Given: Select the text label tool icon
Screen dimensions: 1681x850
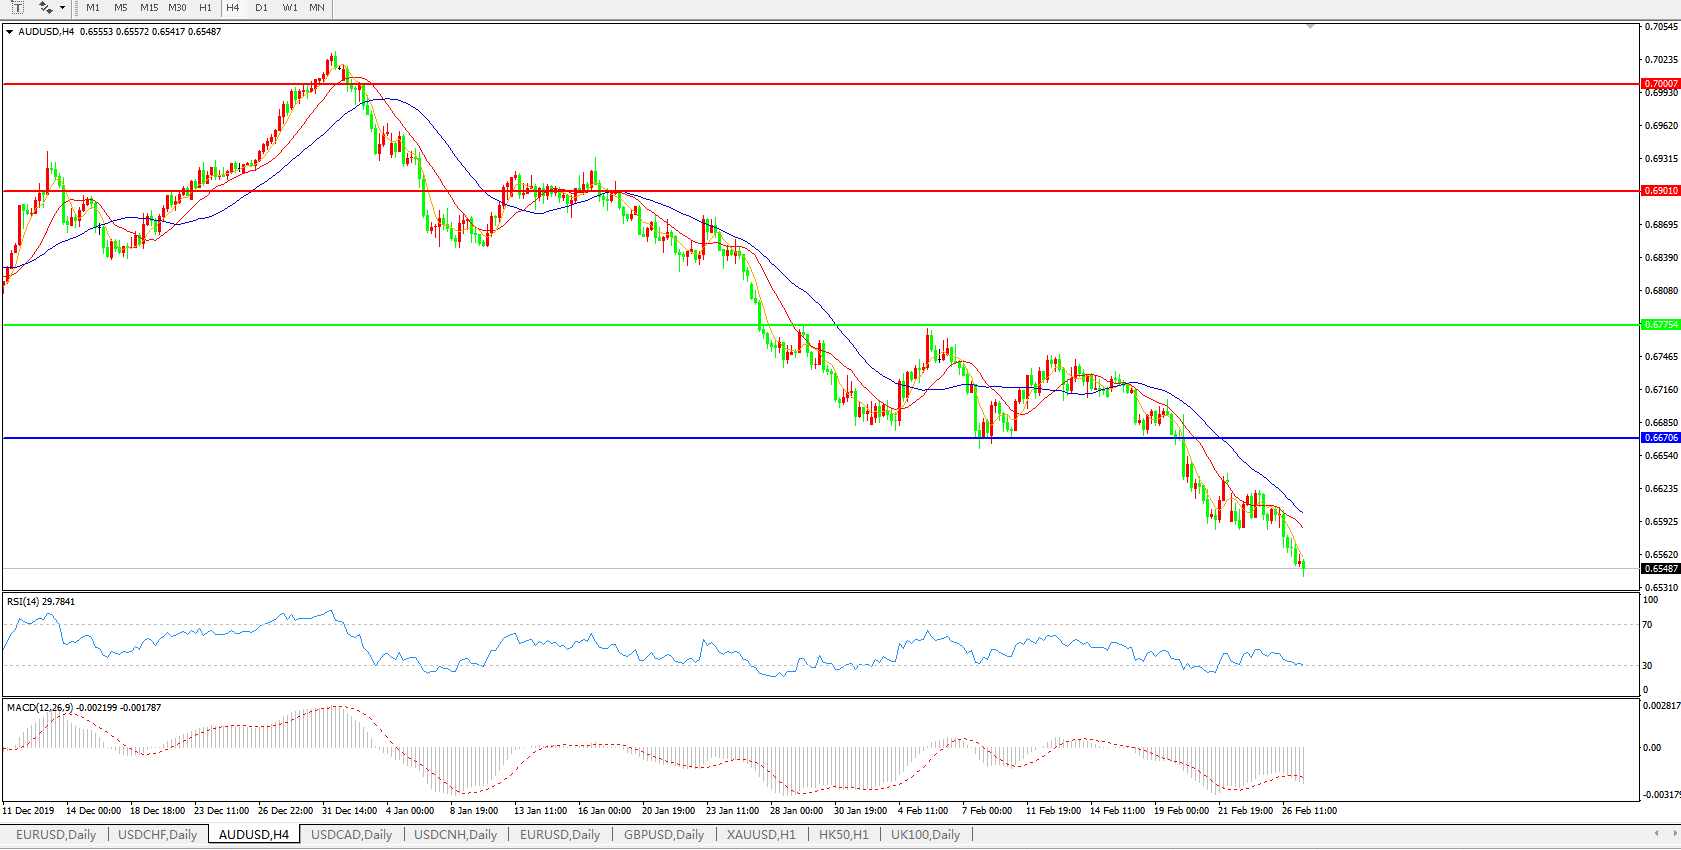Looking at the screenshot, I should 17,8.
